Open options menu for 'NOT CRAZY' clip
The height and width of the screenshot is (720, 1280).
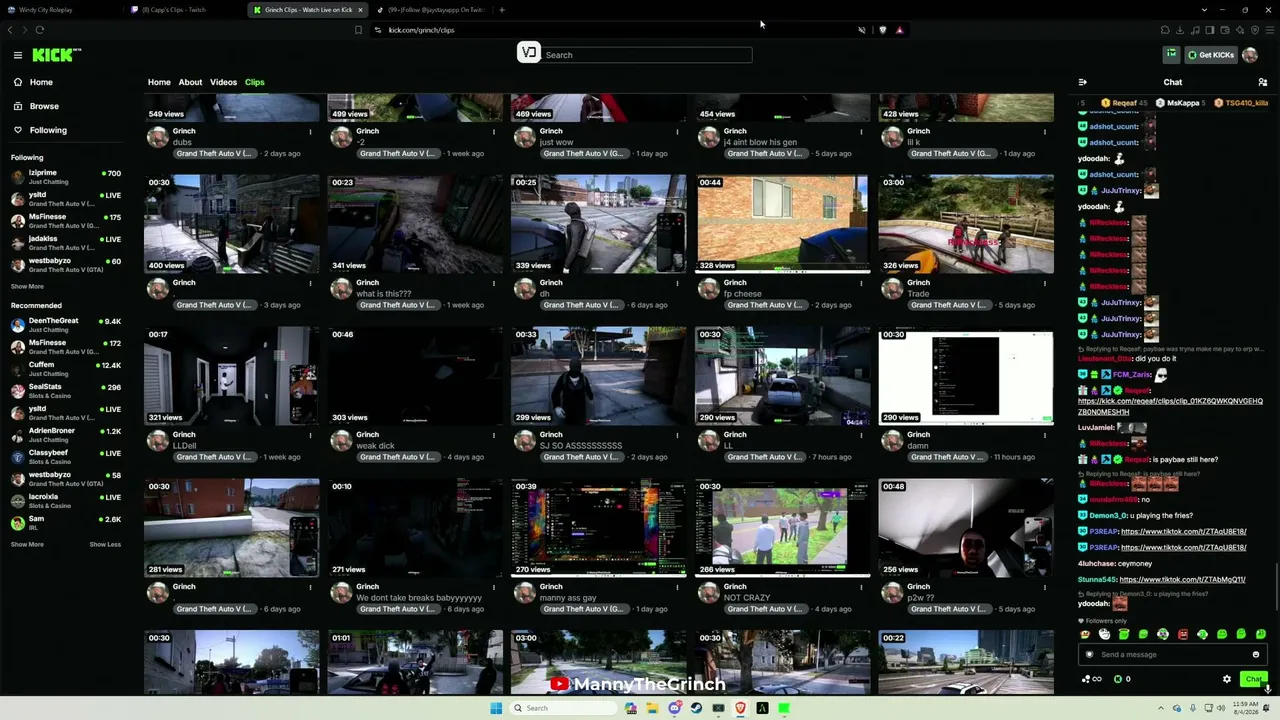[861, 587]
